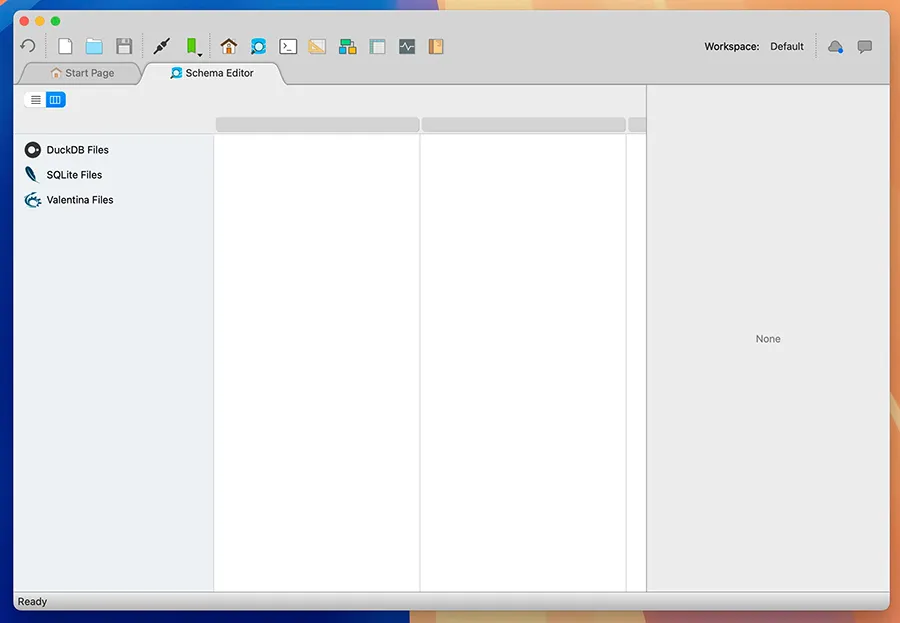Click the brown notebook toolbar icon
Viewport: 900px width, 623px height.
point(436,46)
